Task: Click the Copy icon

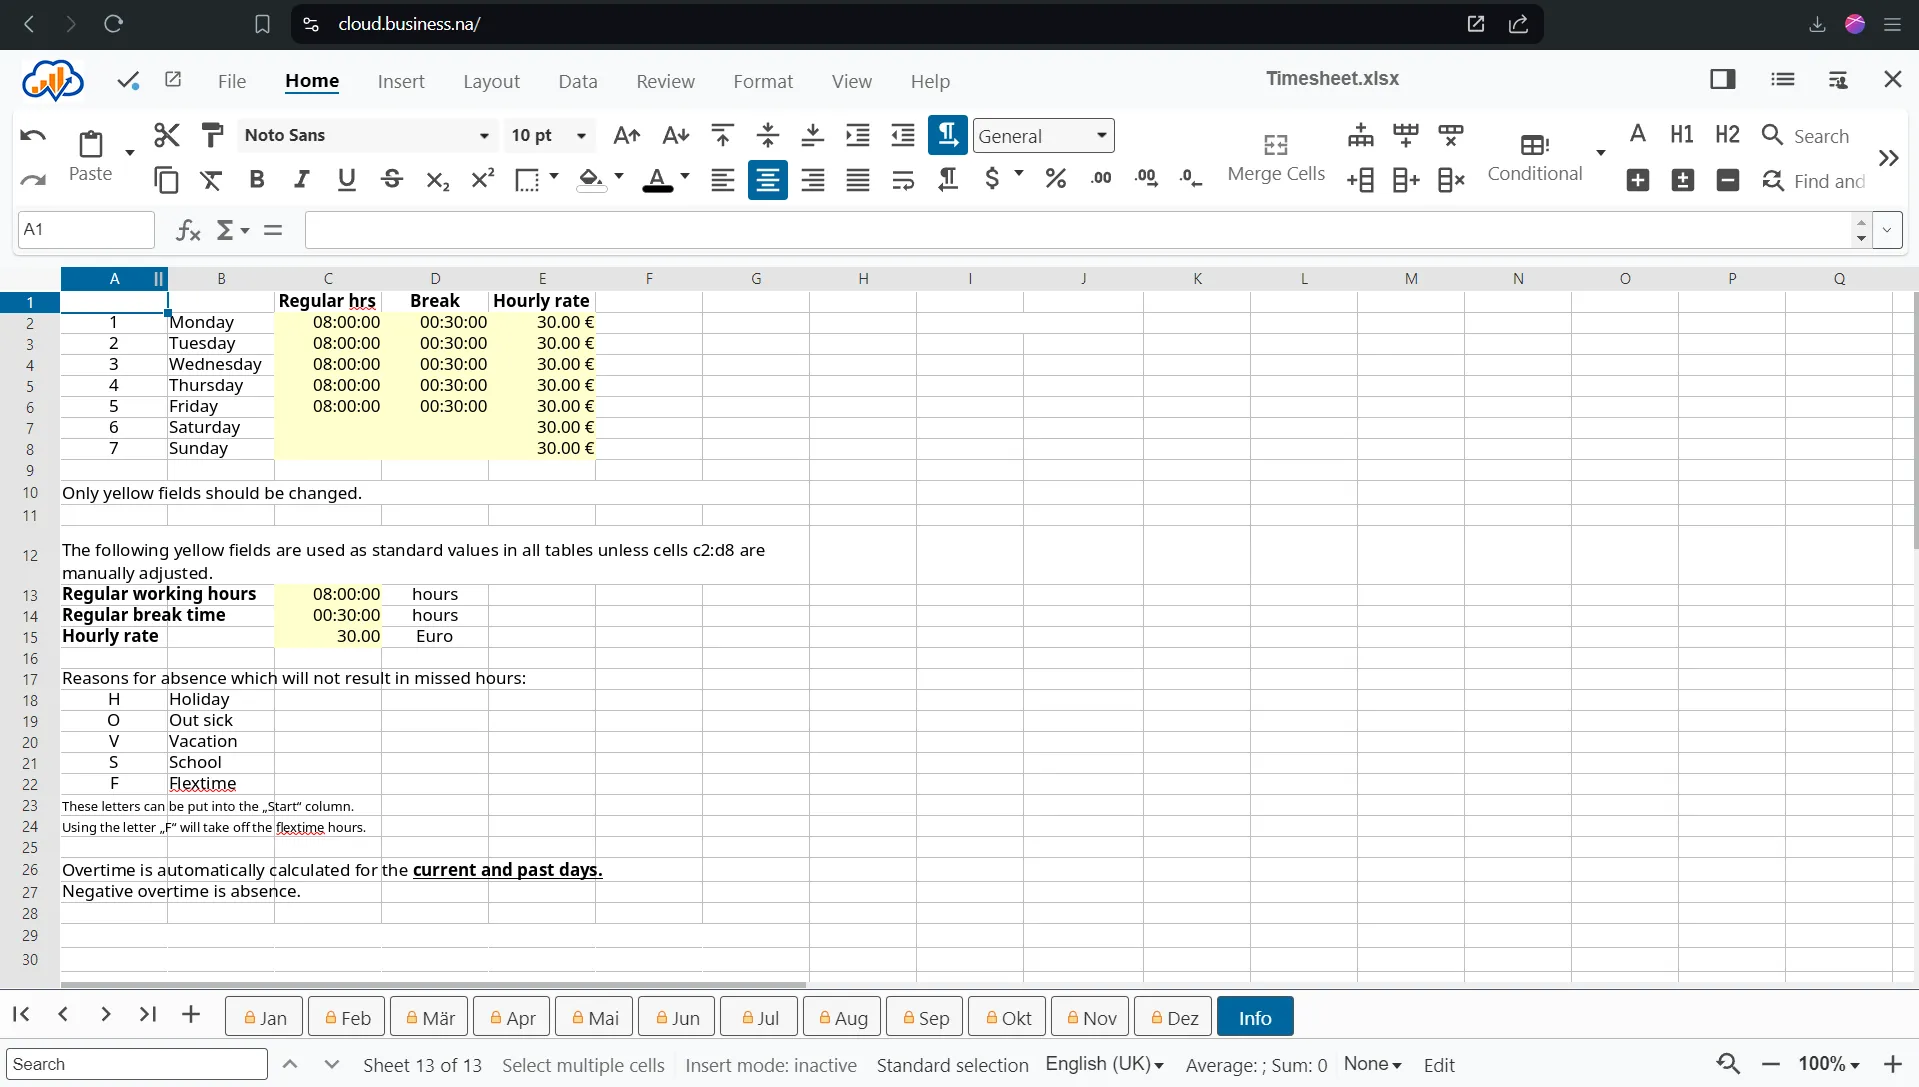Action: [x=167, y=180]
